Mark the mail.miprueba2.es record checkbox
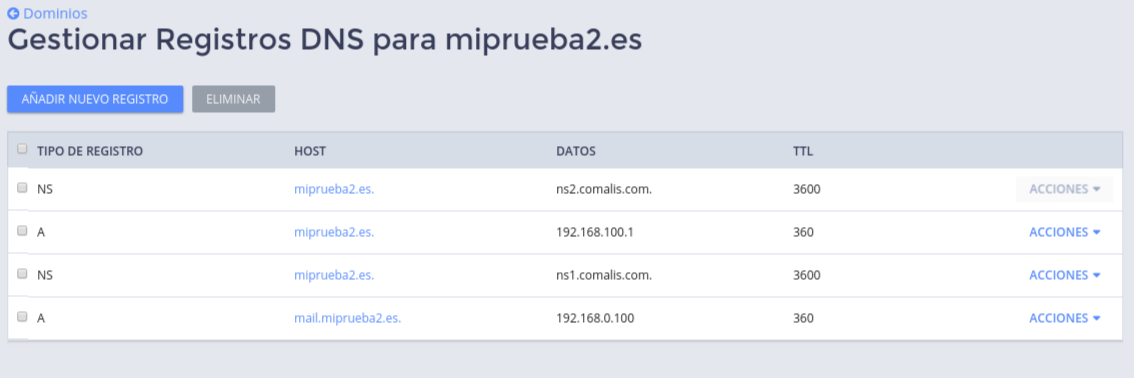 click(x=22, y=317)
